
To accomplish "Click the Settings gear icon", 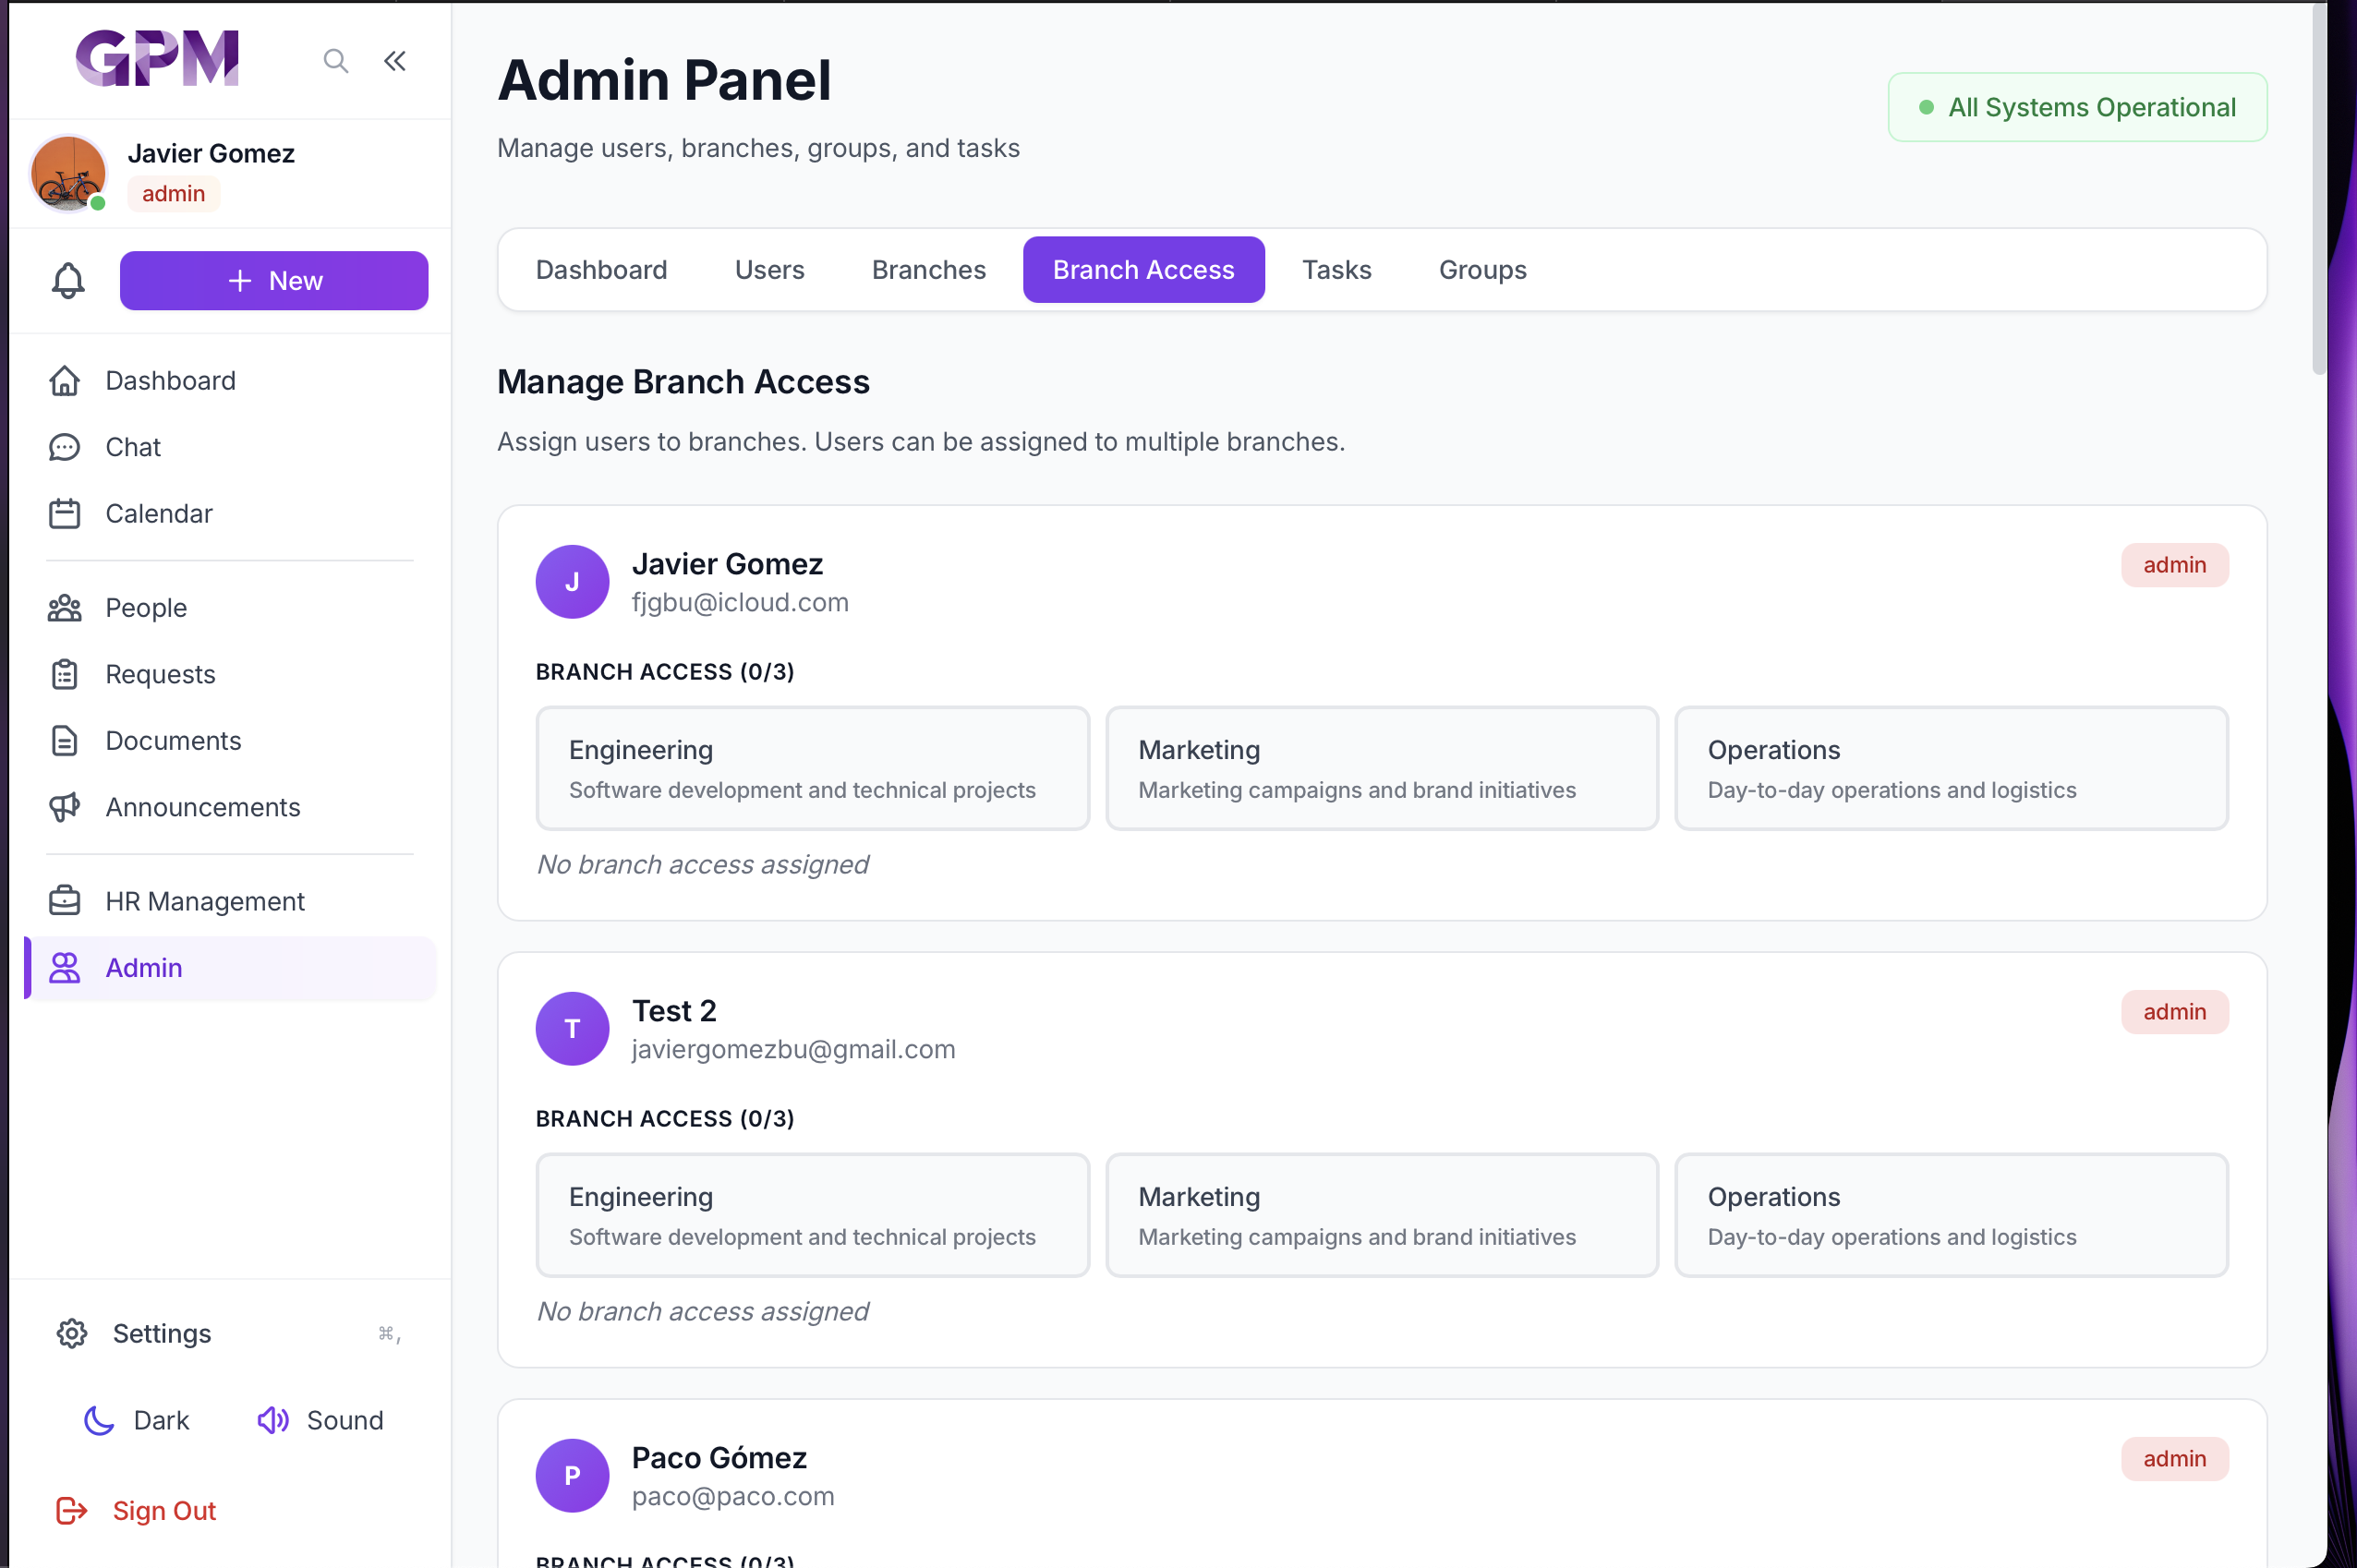I will [72, 1333].
